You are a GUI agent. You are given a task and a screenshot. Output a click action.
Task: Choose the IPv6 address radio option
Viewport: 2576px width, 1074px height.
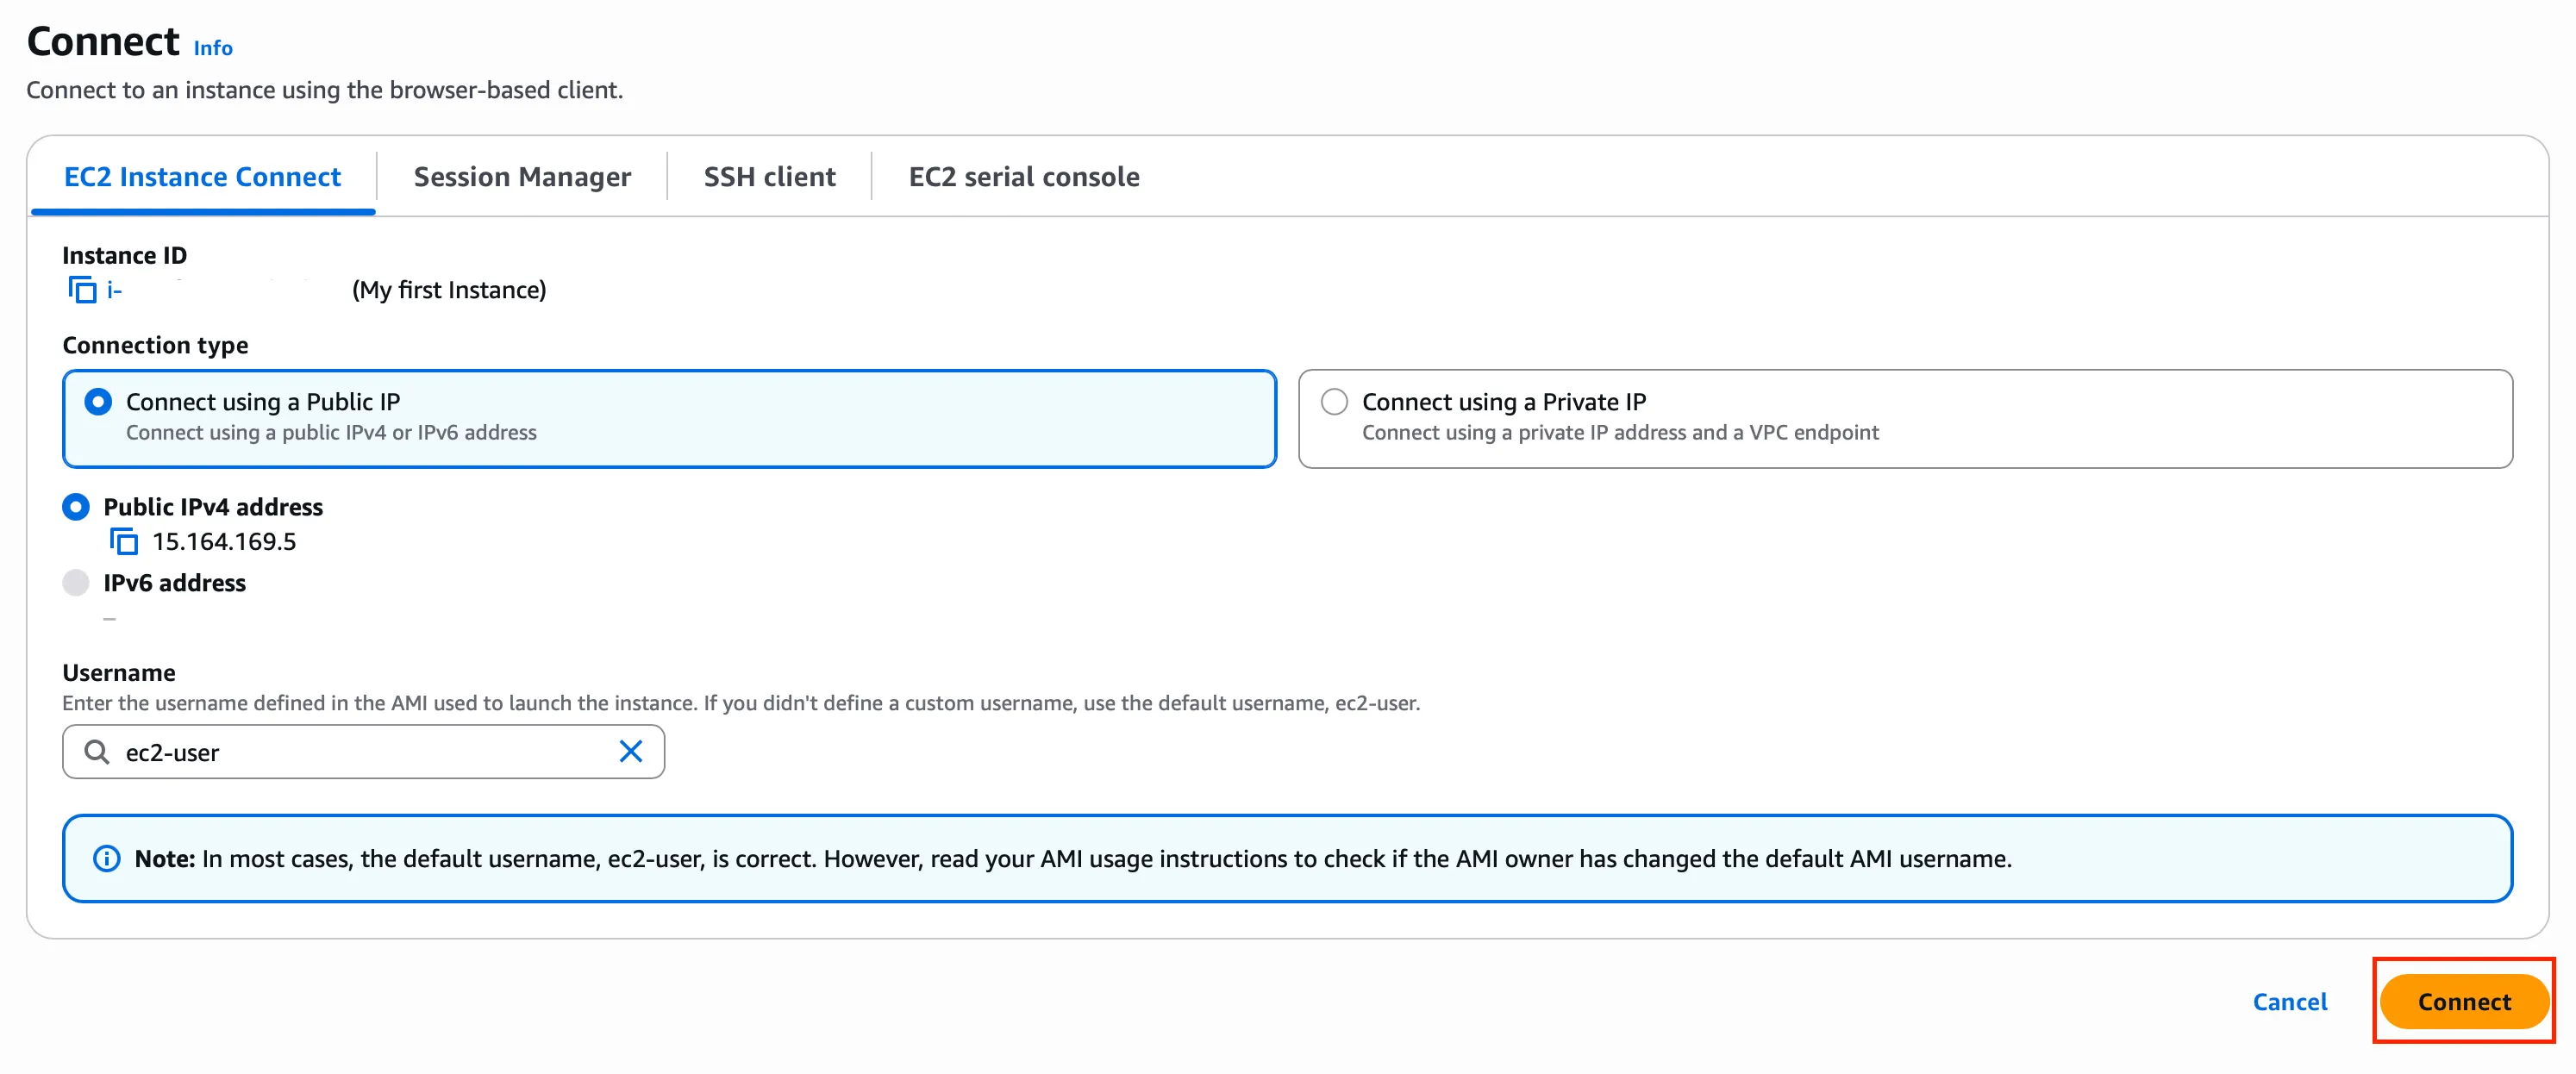(76, 582)
